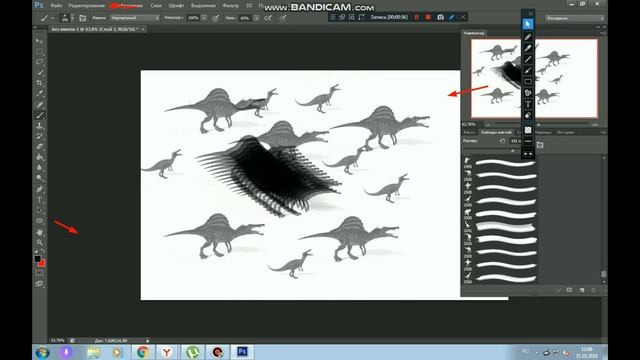Open the blending mode dropdown
Image resolution: width=640 pixels, height=360 pixels.
135,18
